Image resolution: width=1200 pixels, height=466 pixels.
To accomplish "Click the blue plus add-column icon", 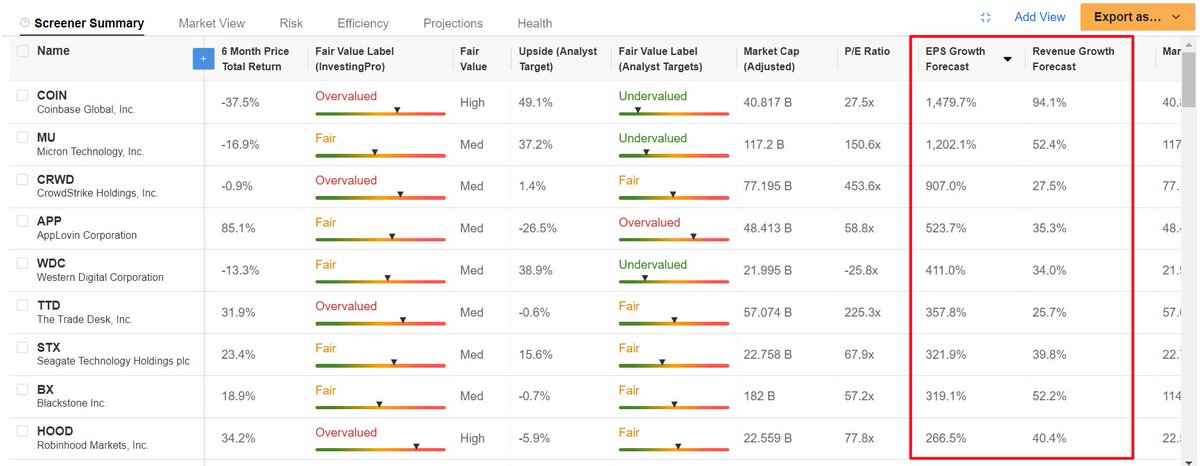I will click(x=203, y=60).
